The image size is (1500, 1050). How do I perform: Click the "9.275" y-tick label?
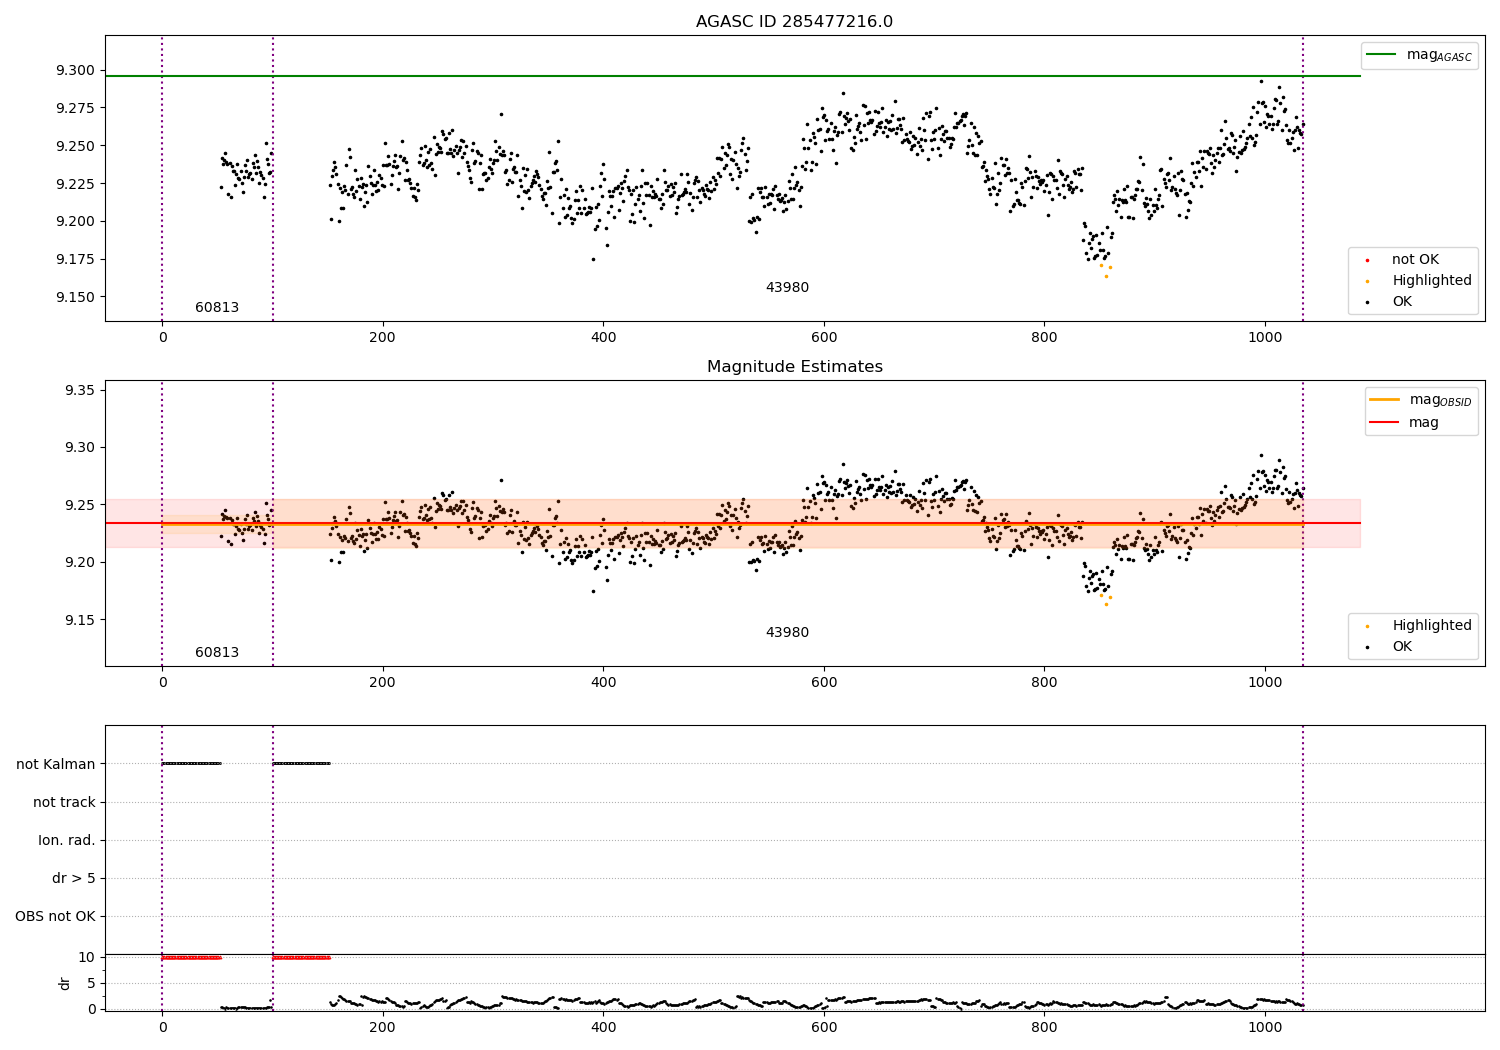pos(75,108)
